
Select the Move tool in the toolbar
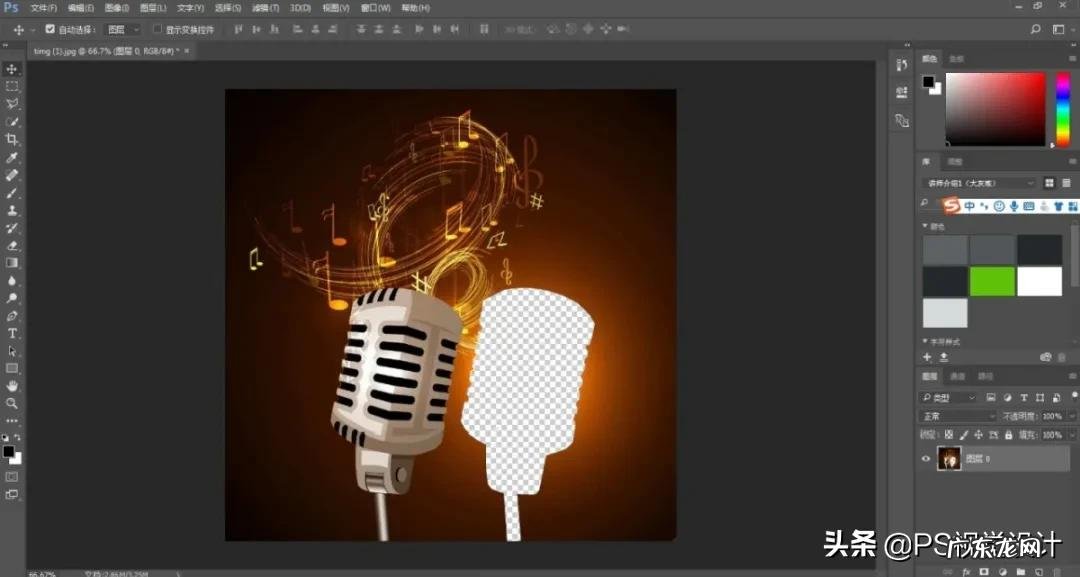12,69
